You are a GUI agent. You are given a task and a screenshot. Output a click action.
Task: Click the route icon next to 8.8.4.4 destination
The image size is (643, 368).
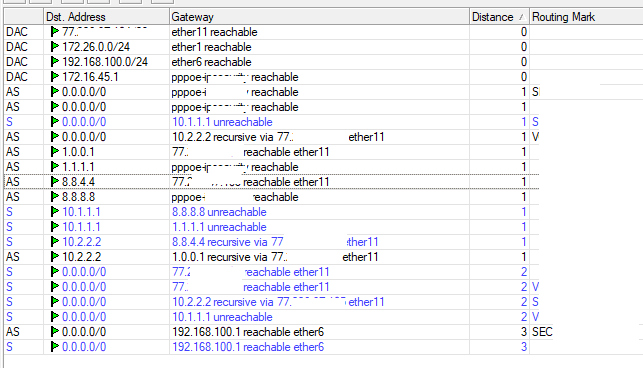point(55,182)
